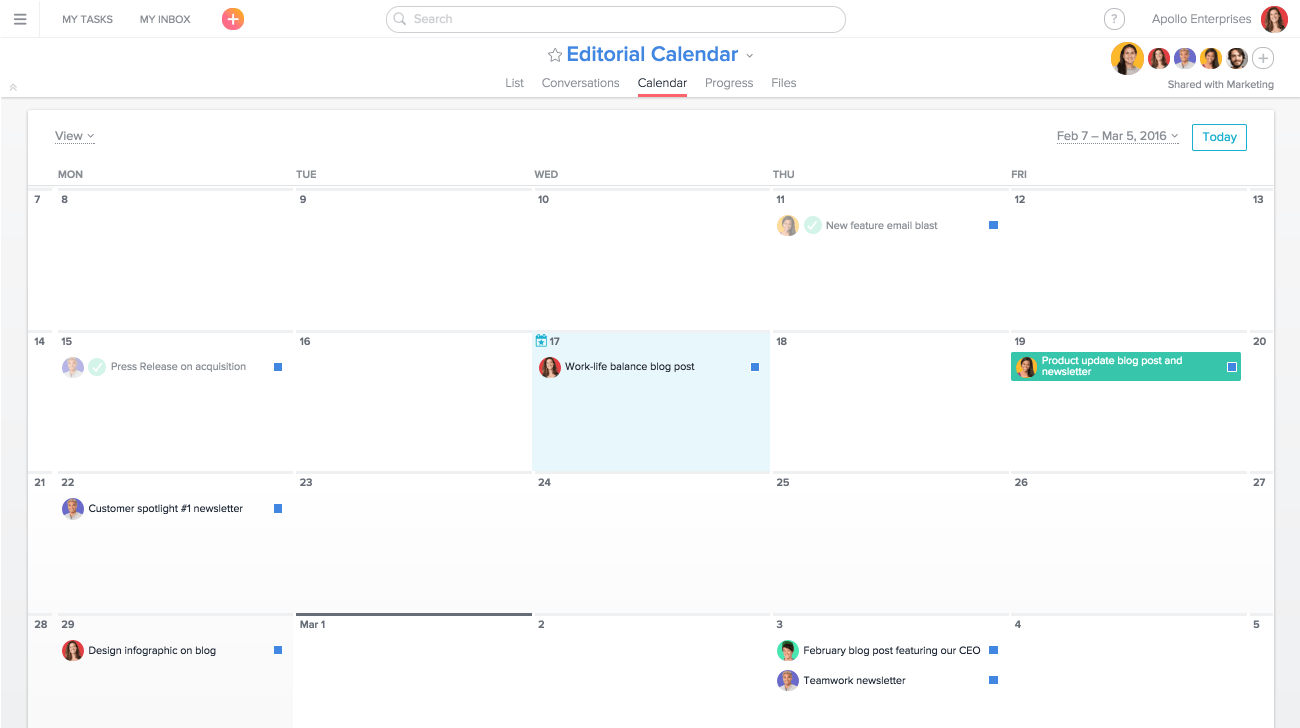Click the Today button
Screen dimensions: 1300x728
[1219, 137]
